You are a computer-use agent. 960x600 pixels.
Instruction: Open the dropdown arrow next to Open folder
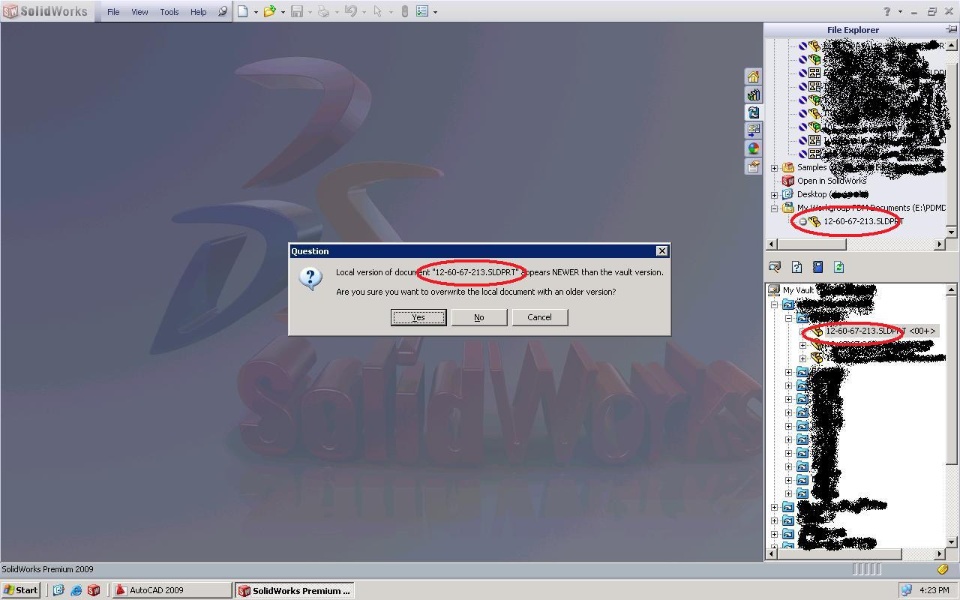[x=283, y=12]
